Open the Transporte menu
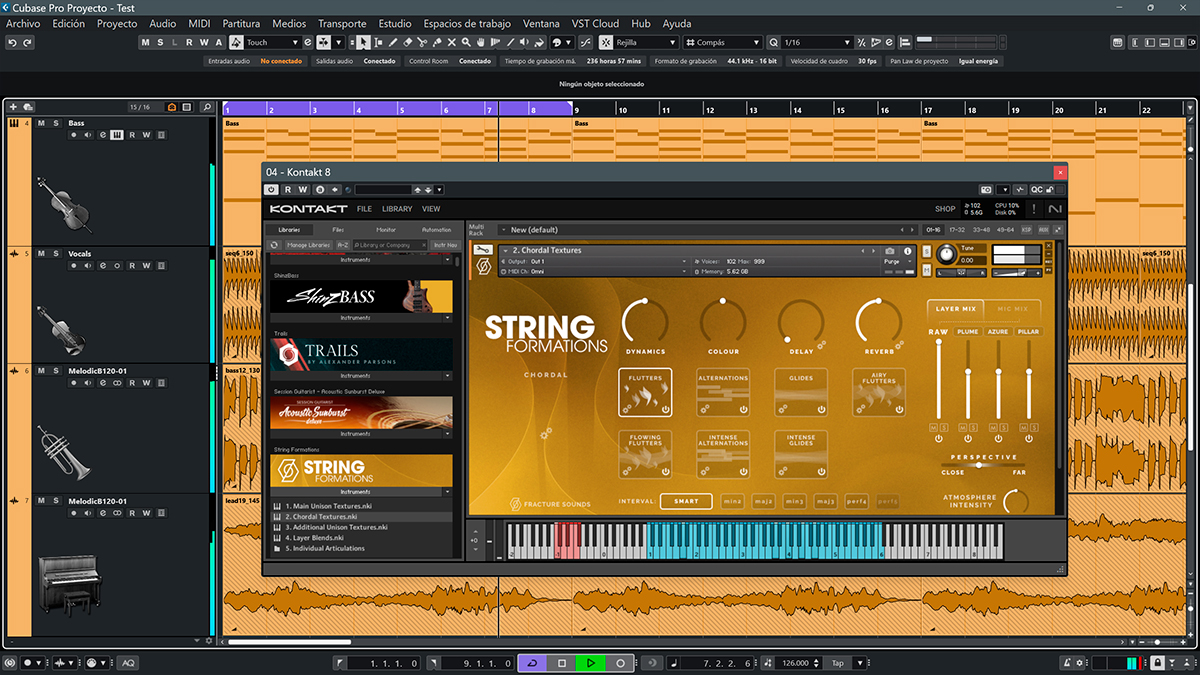Screen dimensions: 1200x675 [x=342, y=23]
